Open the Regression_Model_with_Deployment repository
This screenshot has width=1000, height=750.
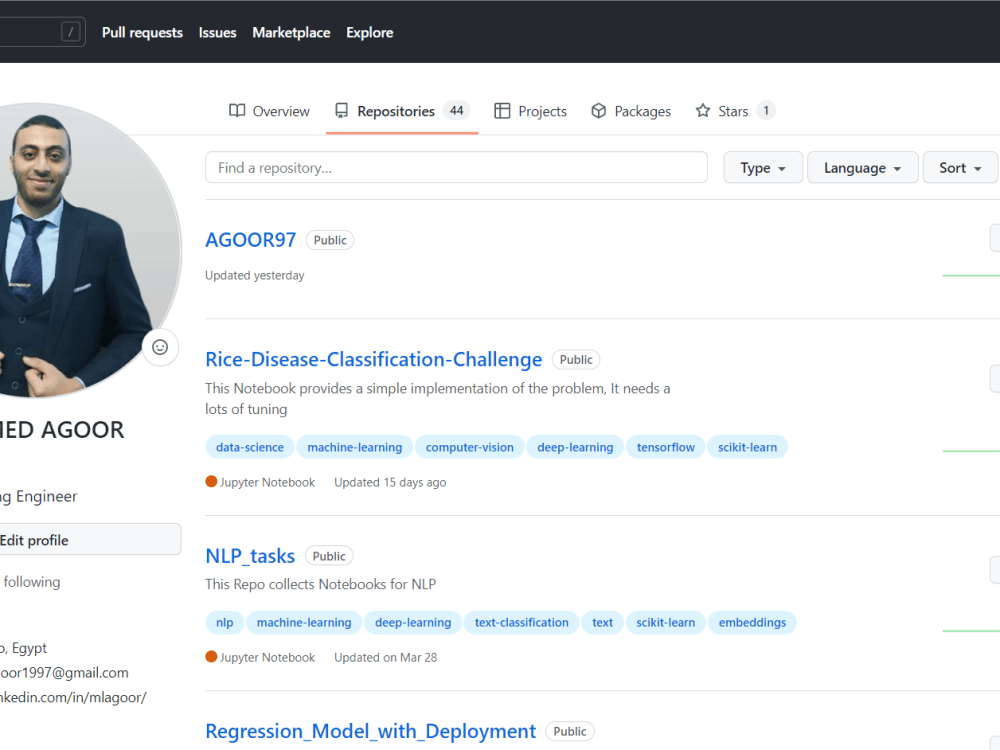click(x=370, y=731)
